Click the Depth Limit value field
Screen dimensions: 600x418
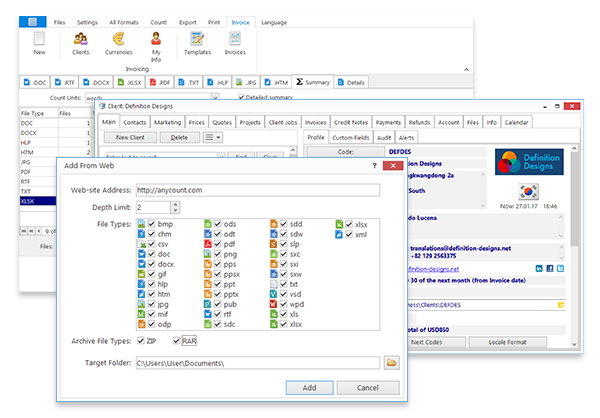tap(153, 207)
